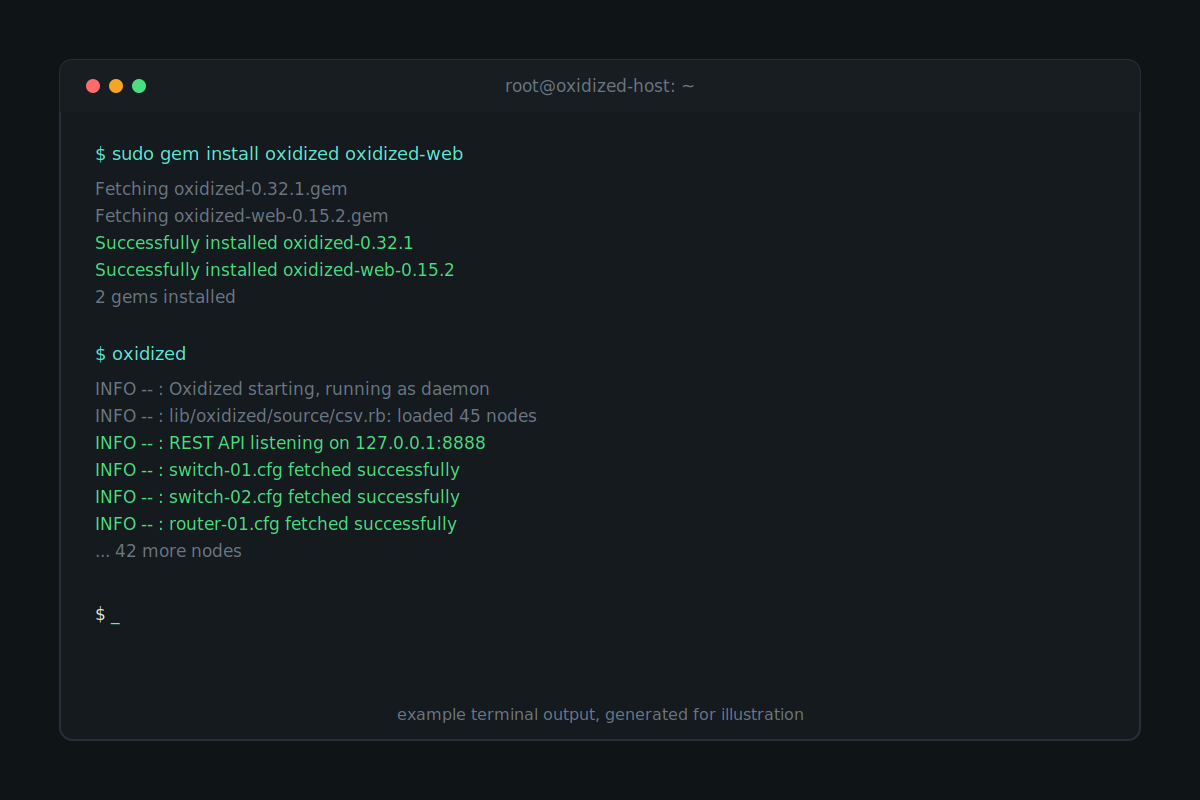
Task: Click the '$ oxidized' command line
Action: tap(141, 354)
